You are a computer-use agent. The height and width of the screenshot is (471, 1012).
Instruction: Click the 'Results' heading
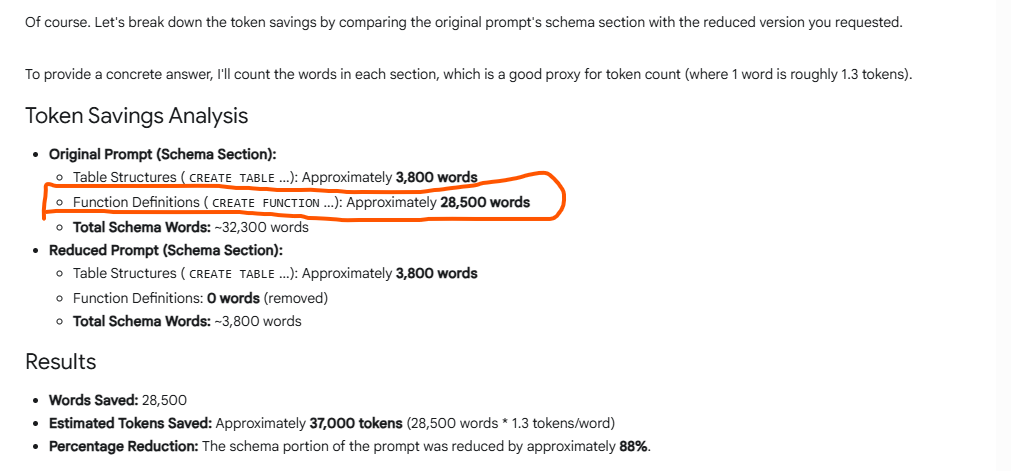pos(61,362)
